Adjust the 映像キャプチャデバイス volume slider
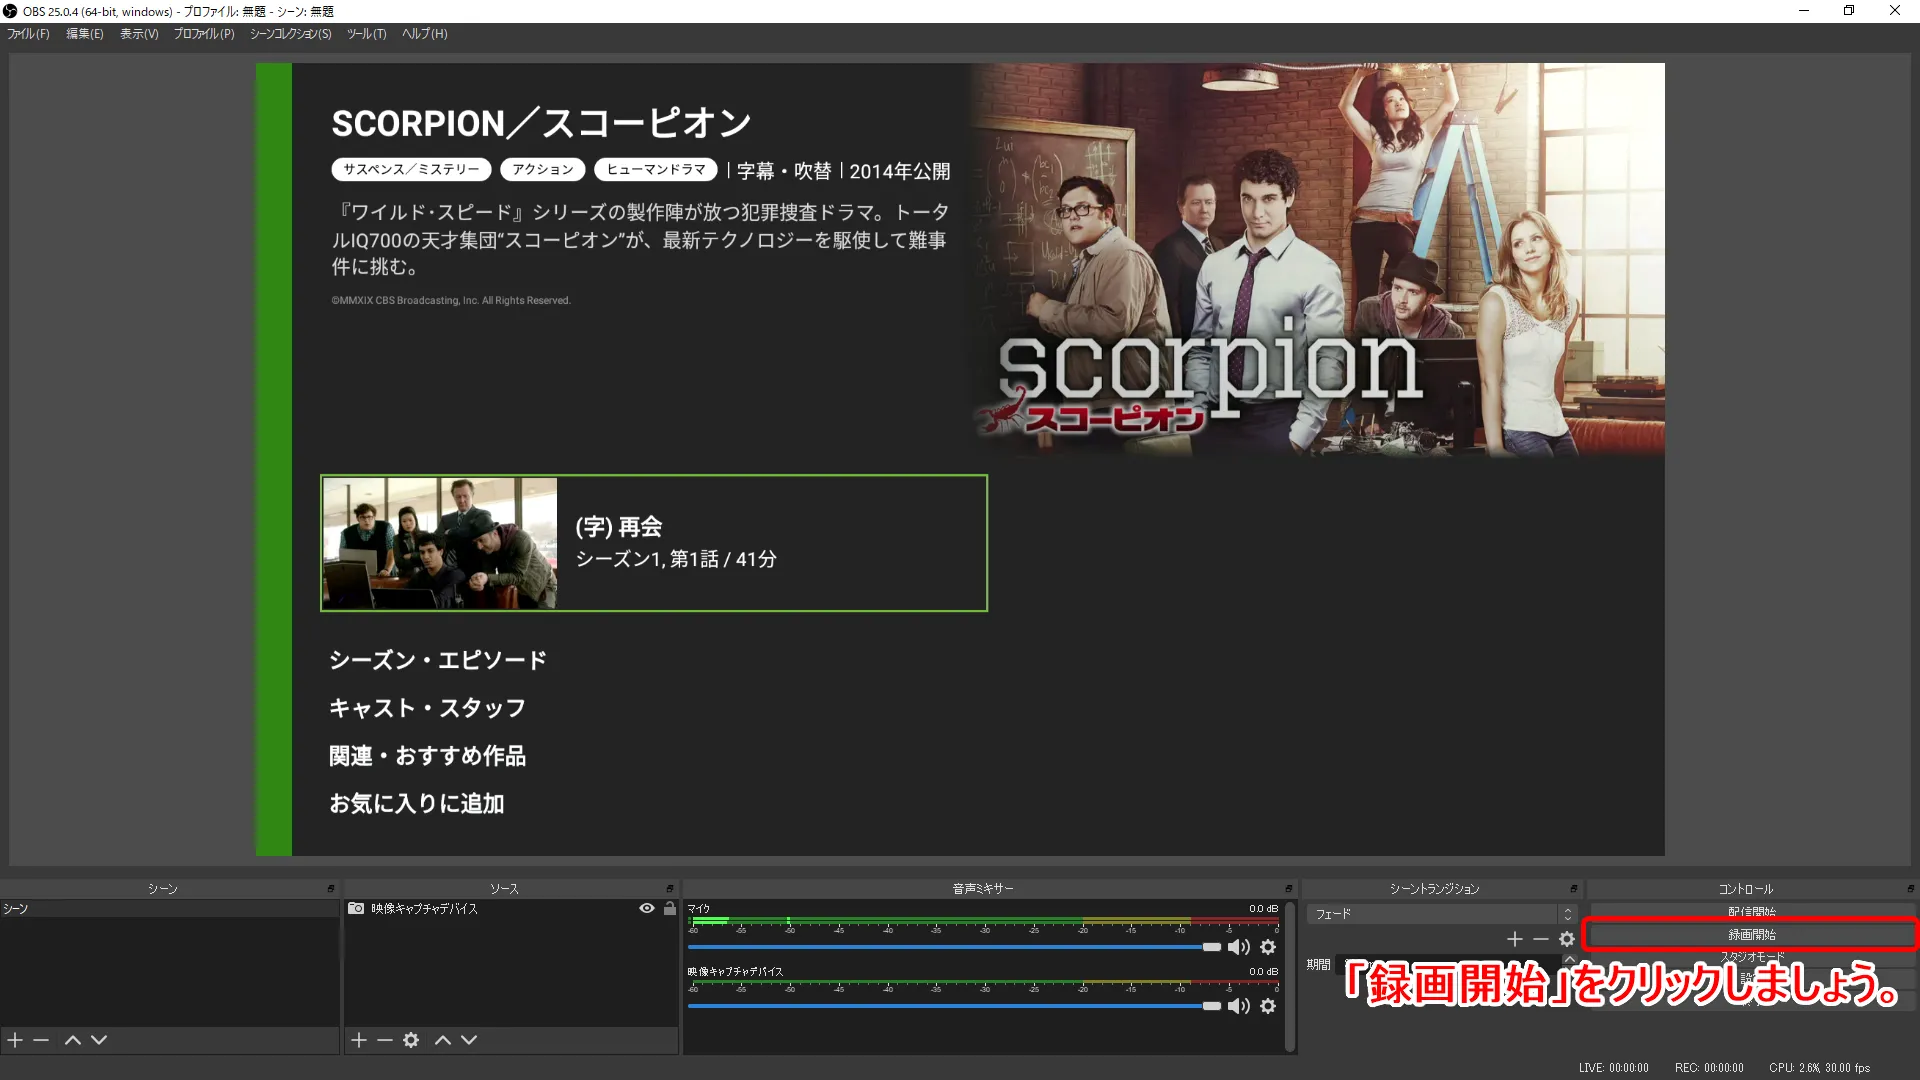Image resolution: width=1920 pixels, height=1080 pixels. [x=954, y=1006]
